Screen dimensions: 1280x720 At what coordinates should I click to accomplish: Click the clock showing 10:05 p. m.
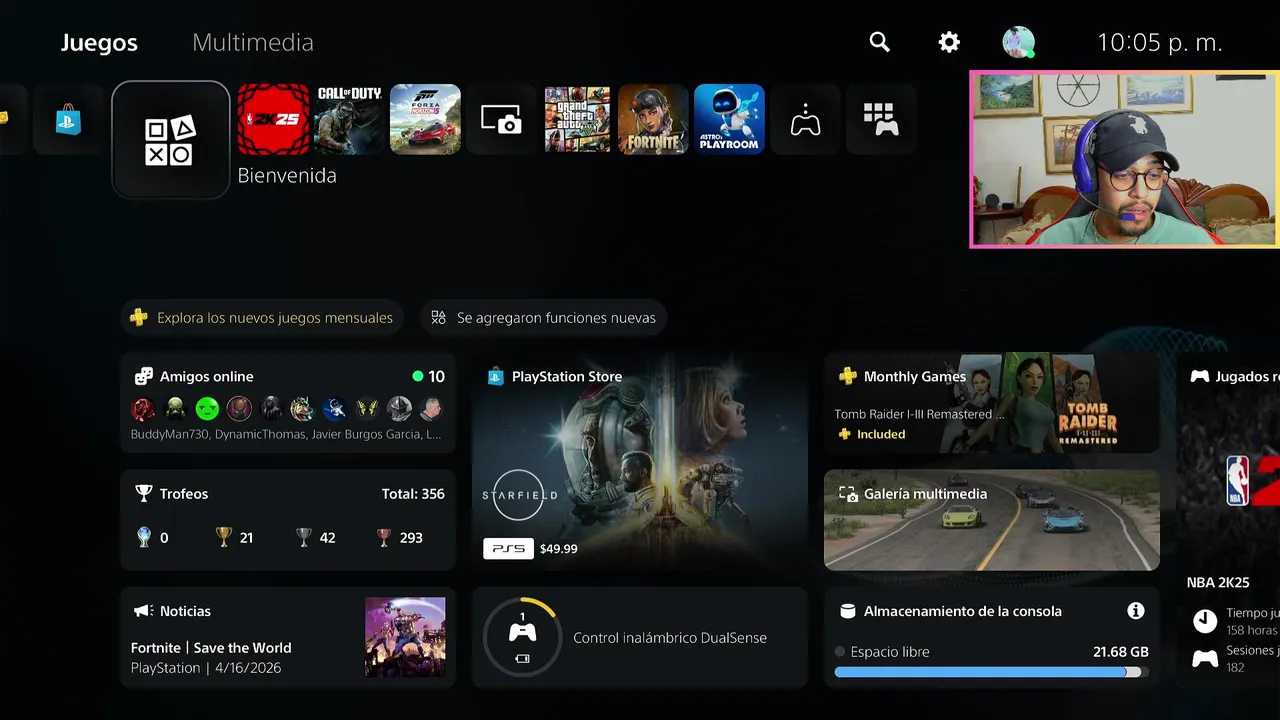1160,43
